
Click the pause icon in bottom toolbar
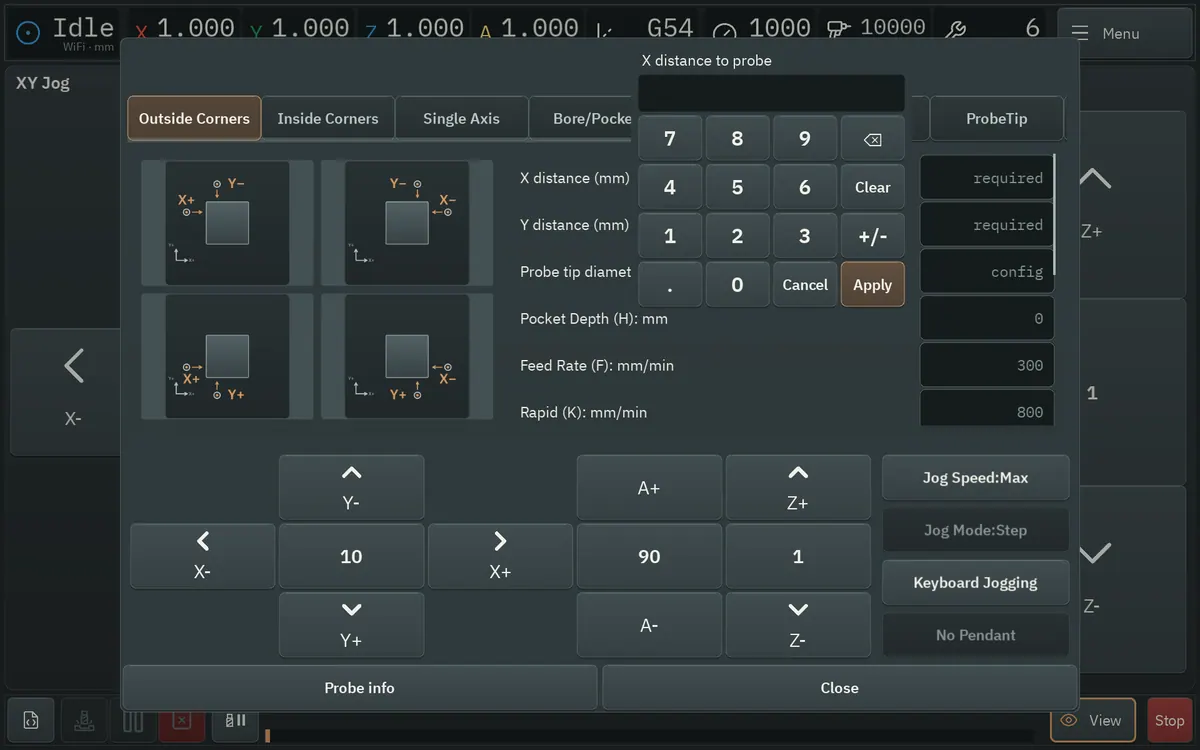133,720
